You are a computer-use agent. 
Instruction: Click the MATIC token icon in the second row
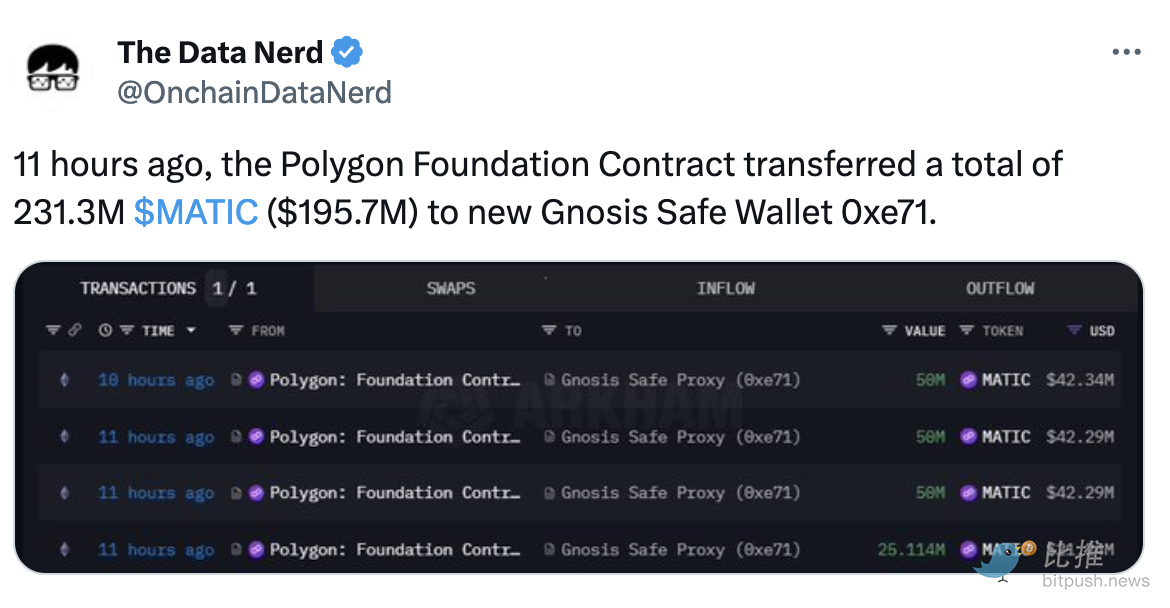pos(968,437)
